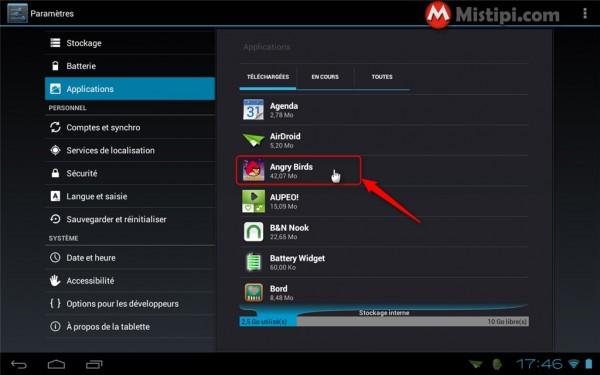Tap the Wi-Fi status icon
The width and height of the screenshot is (600, 375).
point(574,363)
